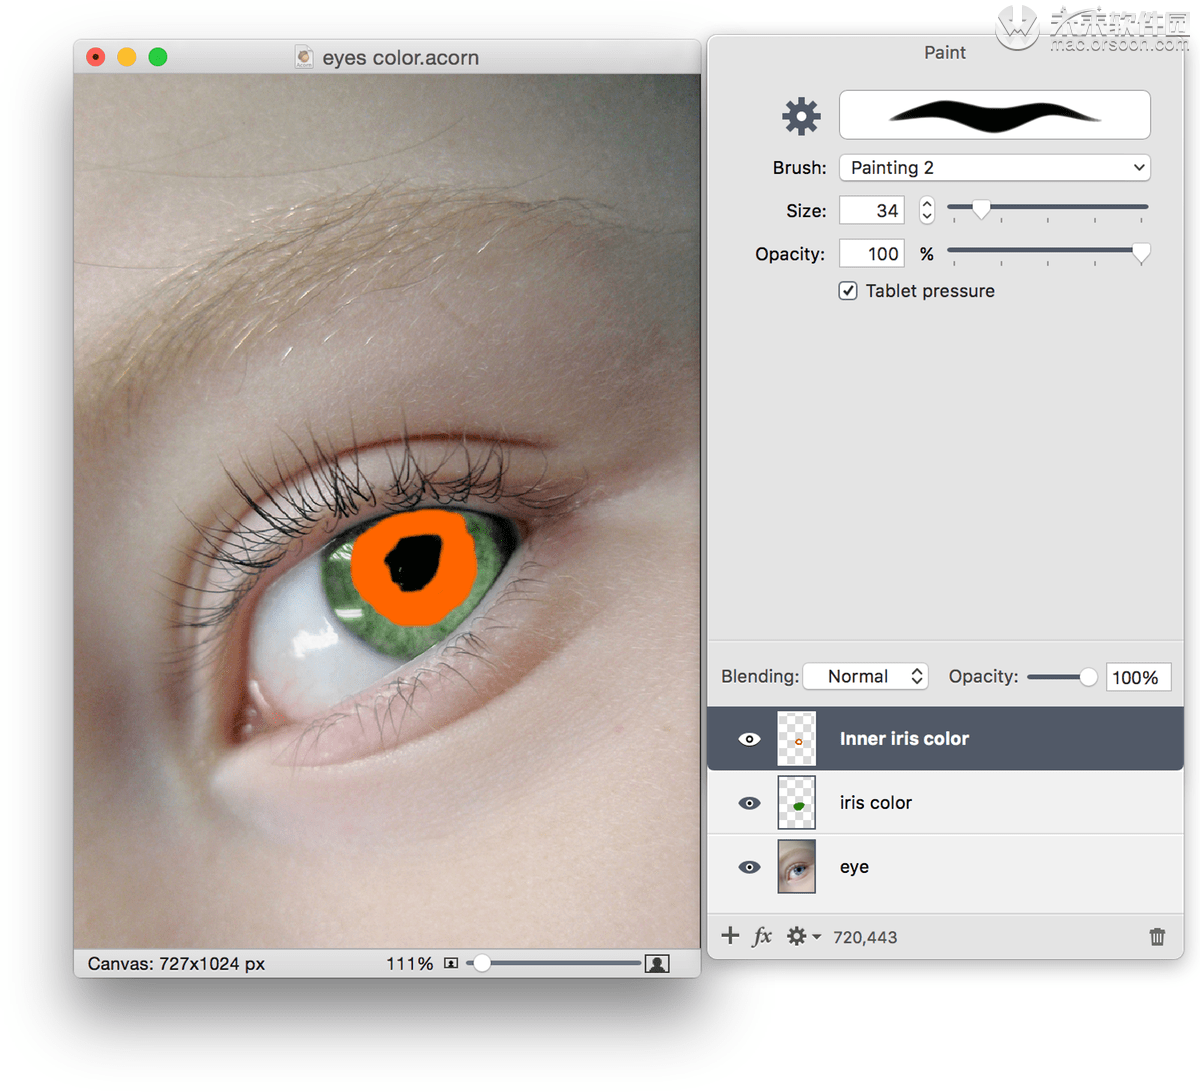This screenshot has width=1200, height=1092.
Task: Open the fx layer effects menu
Action: [x=762, y=936]
